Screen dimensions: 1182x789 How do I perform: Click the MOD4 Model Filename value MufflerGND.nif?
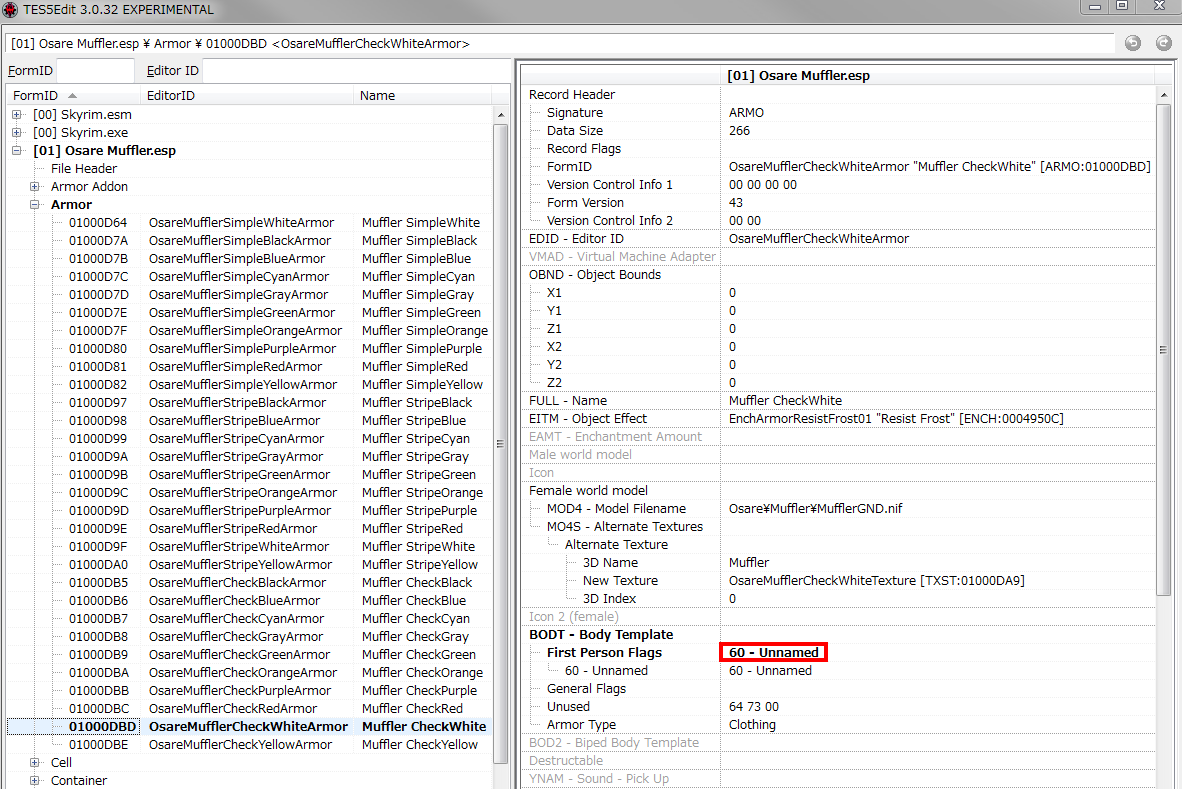point(815,509)
